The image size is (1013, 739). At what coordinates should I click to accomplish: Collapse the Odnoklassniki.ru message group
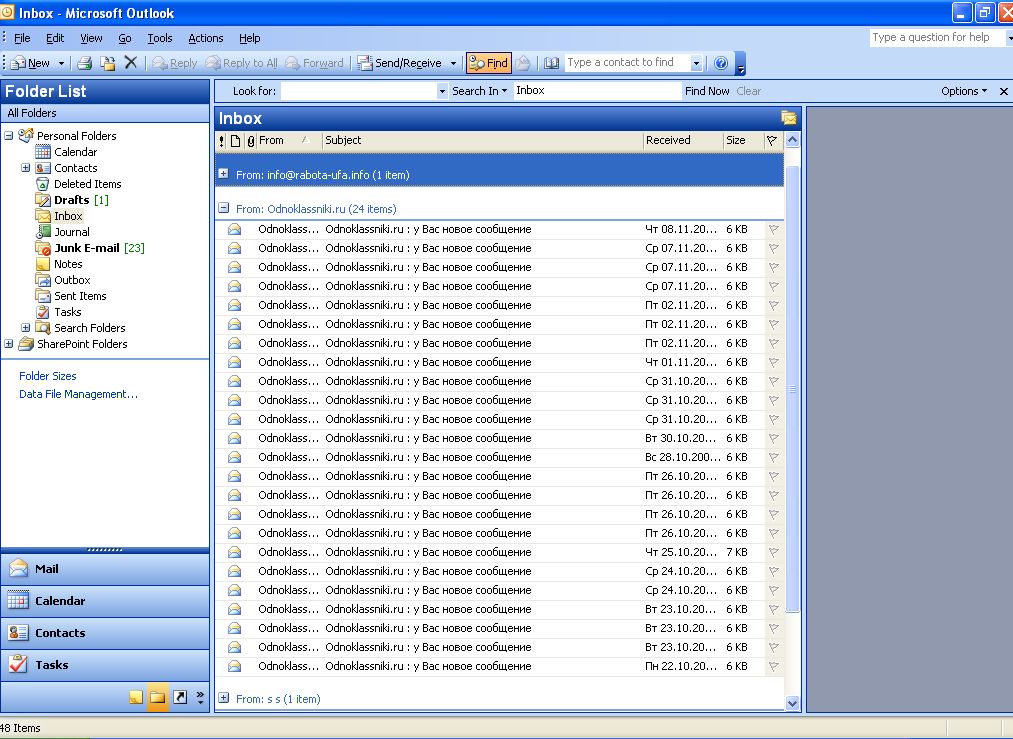click(224, 208)
